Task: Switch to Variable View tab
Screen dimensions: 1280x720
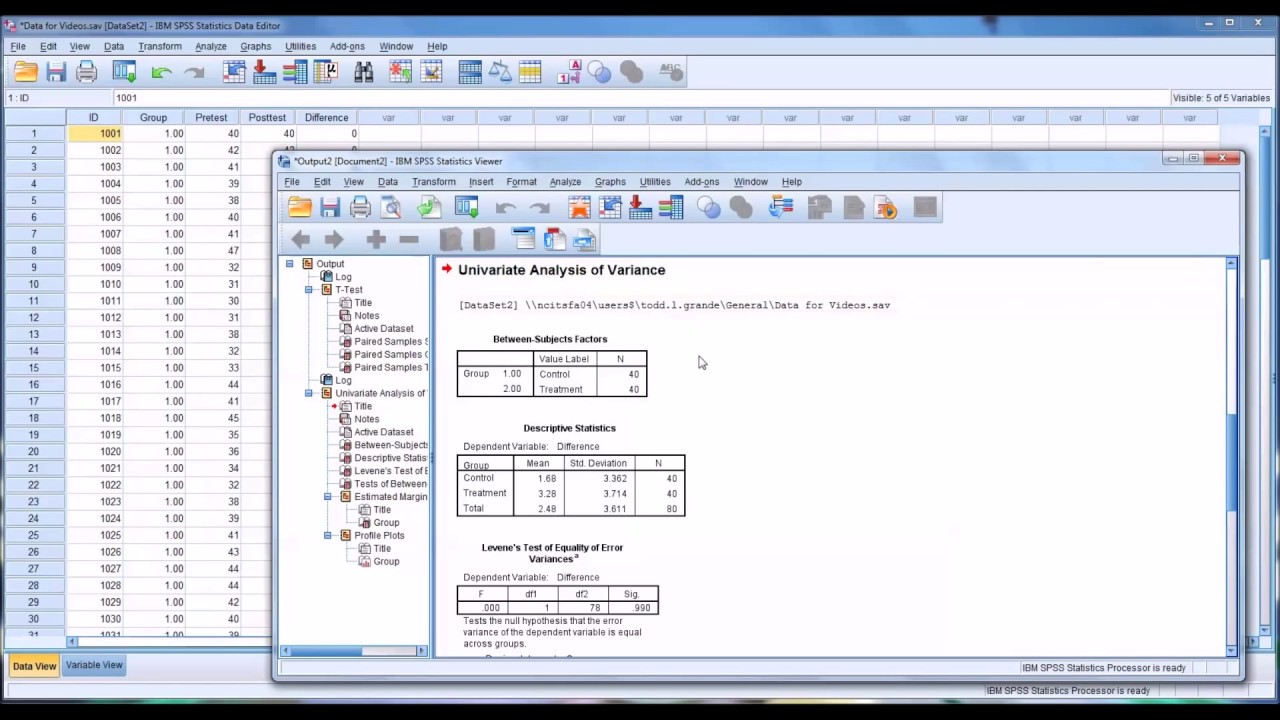Action: [94, 665]
